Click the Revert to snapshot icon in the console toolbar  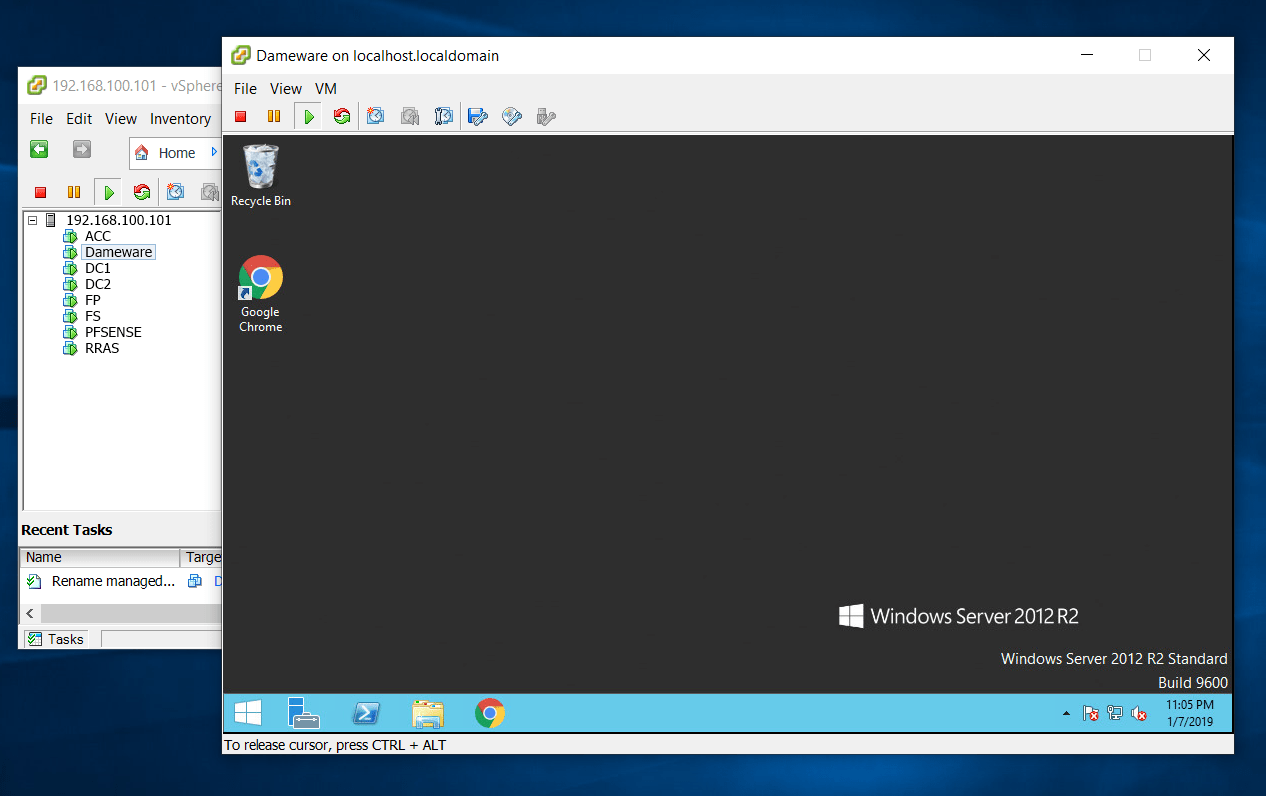410,117
